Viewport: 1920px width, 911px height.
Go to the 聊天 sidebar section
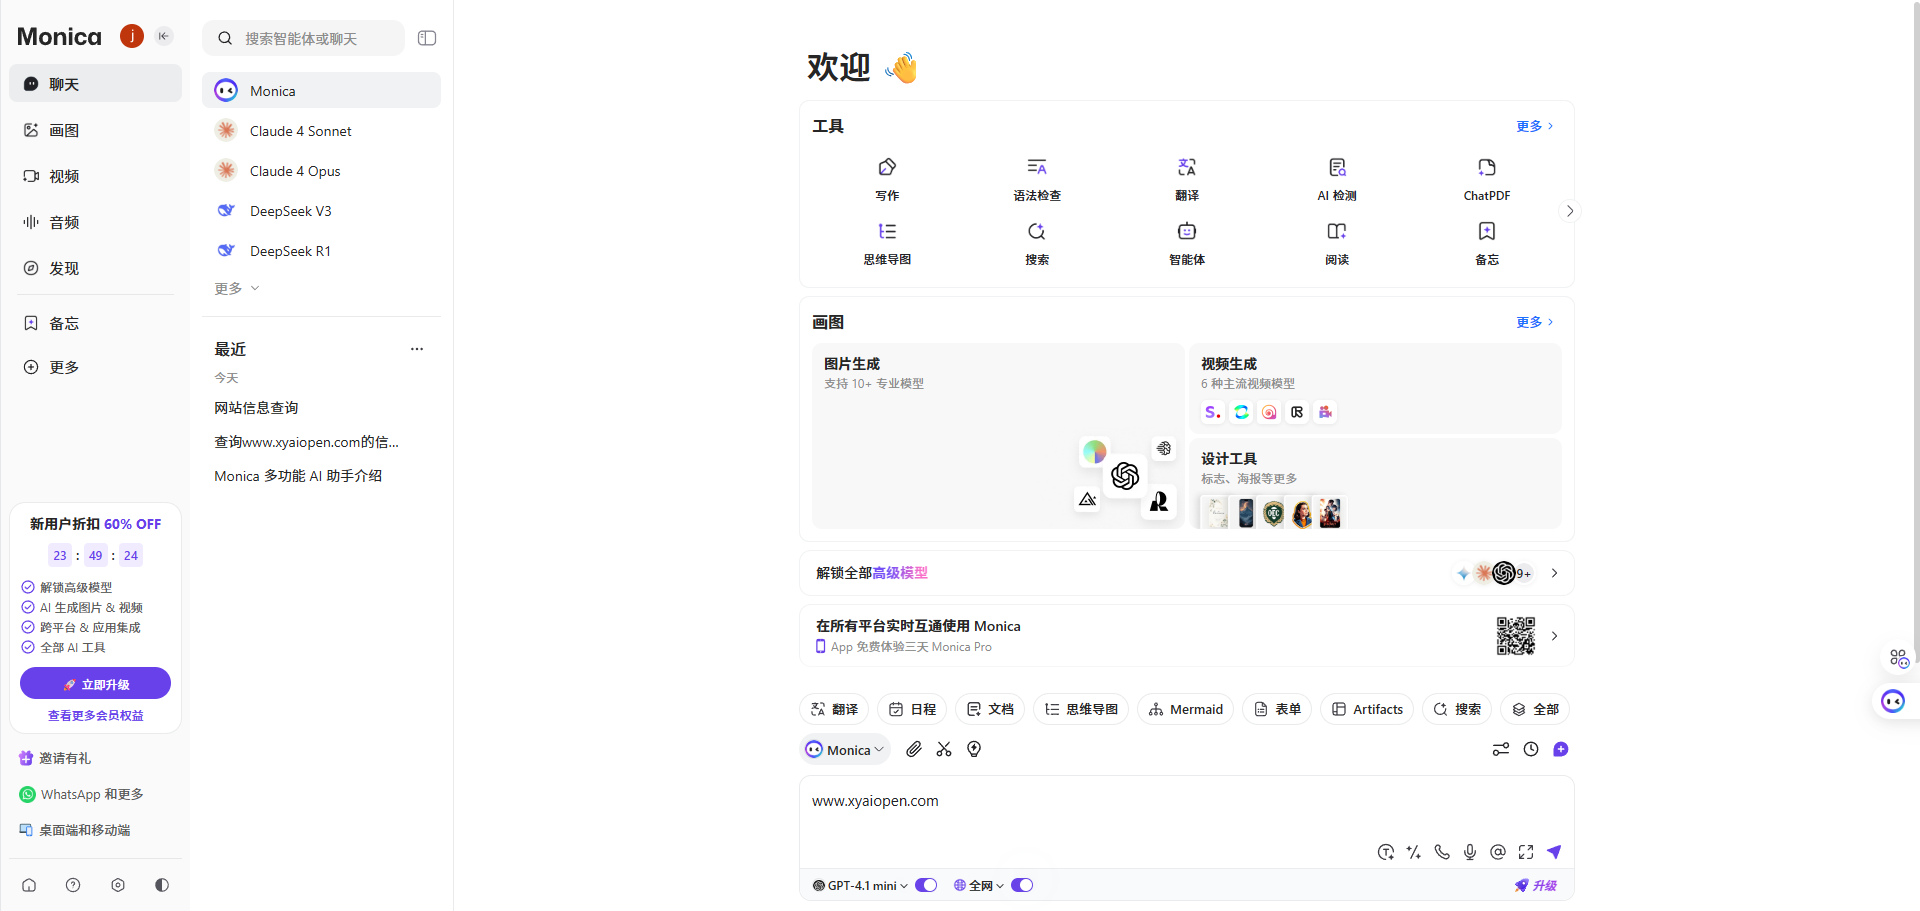[96, 84]
